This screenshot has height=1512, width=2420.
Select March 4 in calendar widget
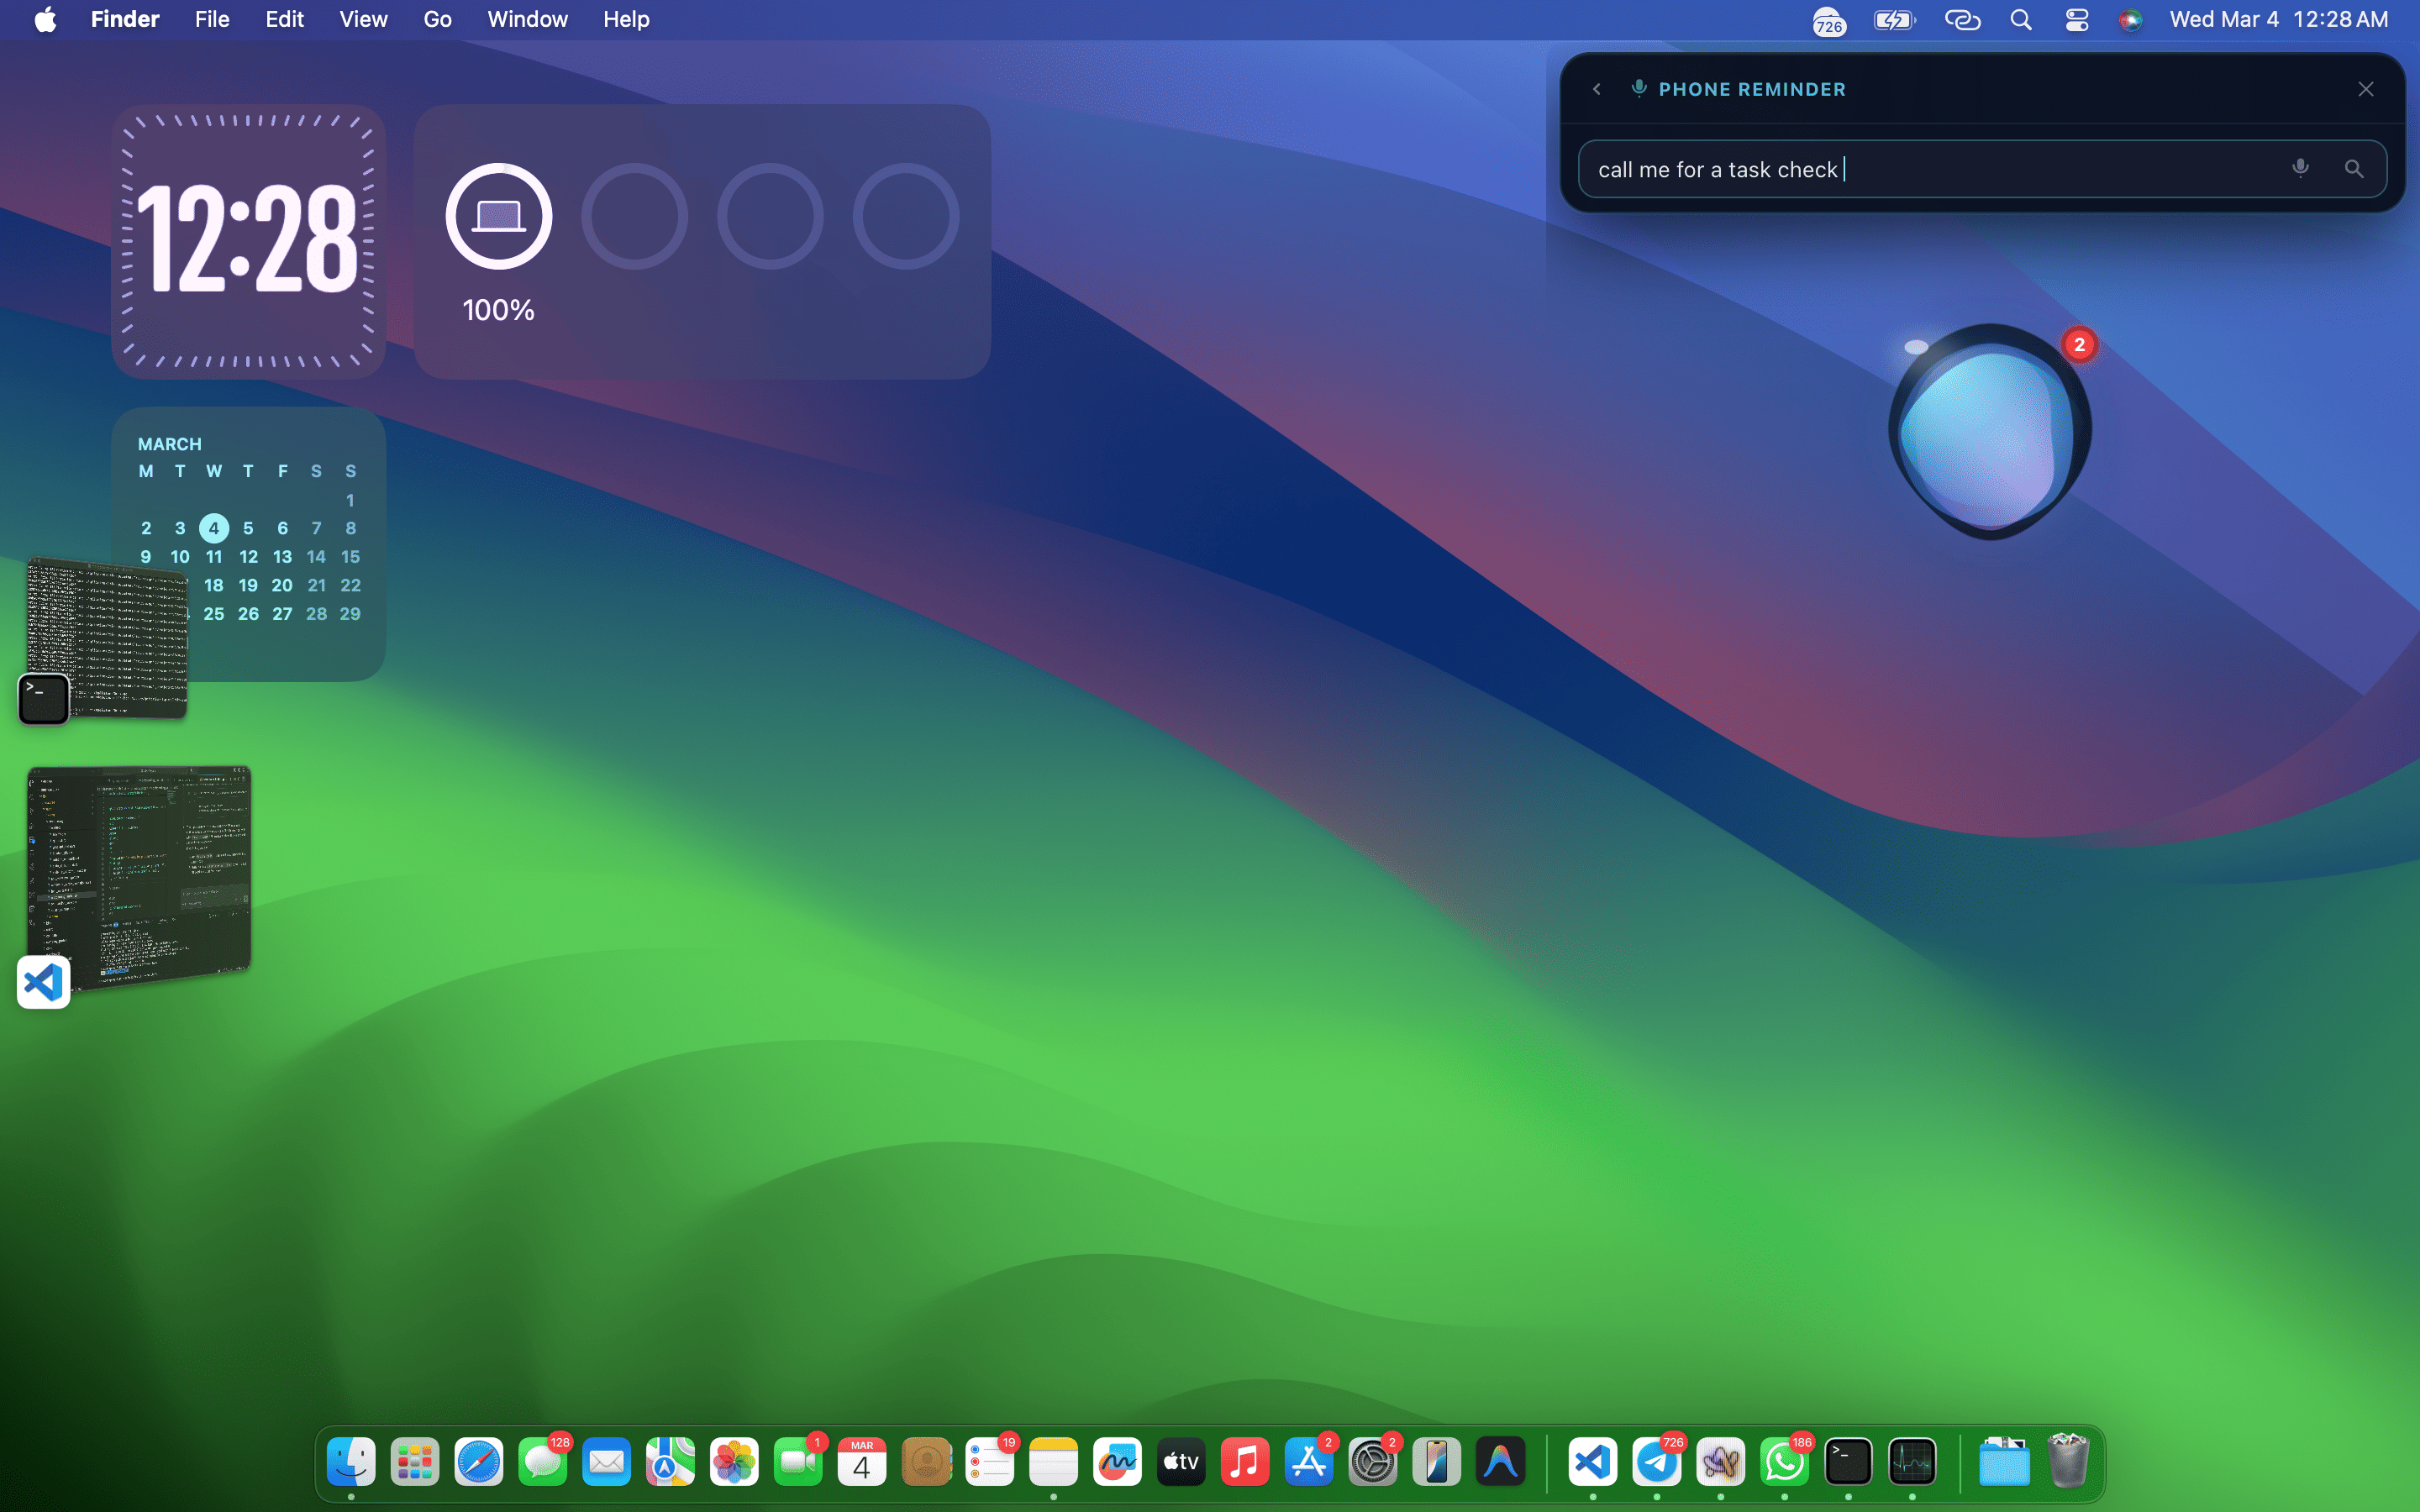tap(213, 528)
